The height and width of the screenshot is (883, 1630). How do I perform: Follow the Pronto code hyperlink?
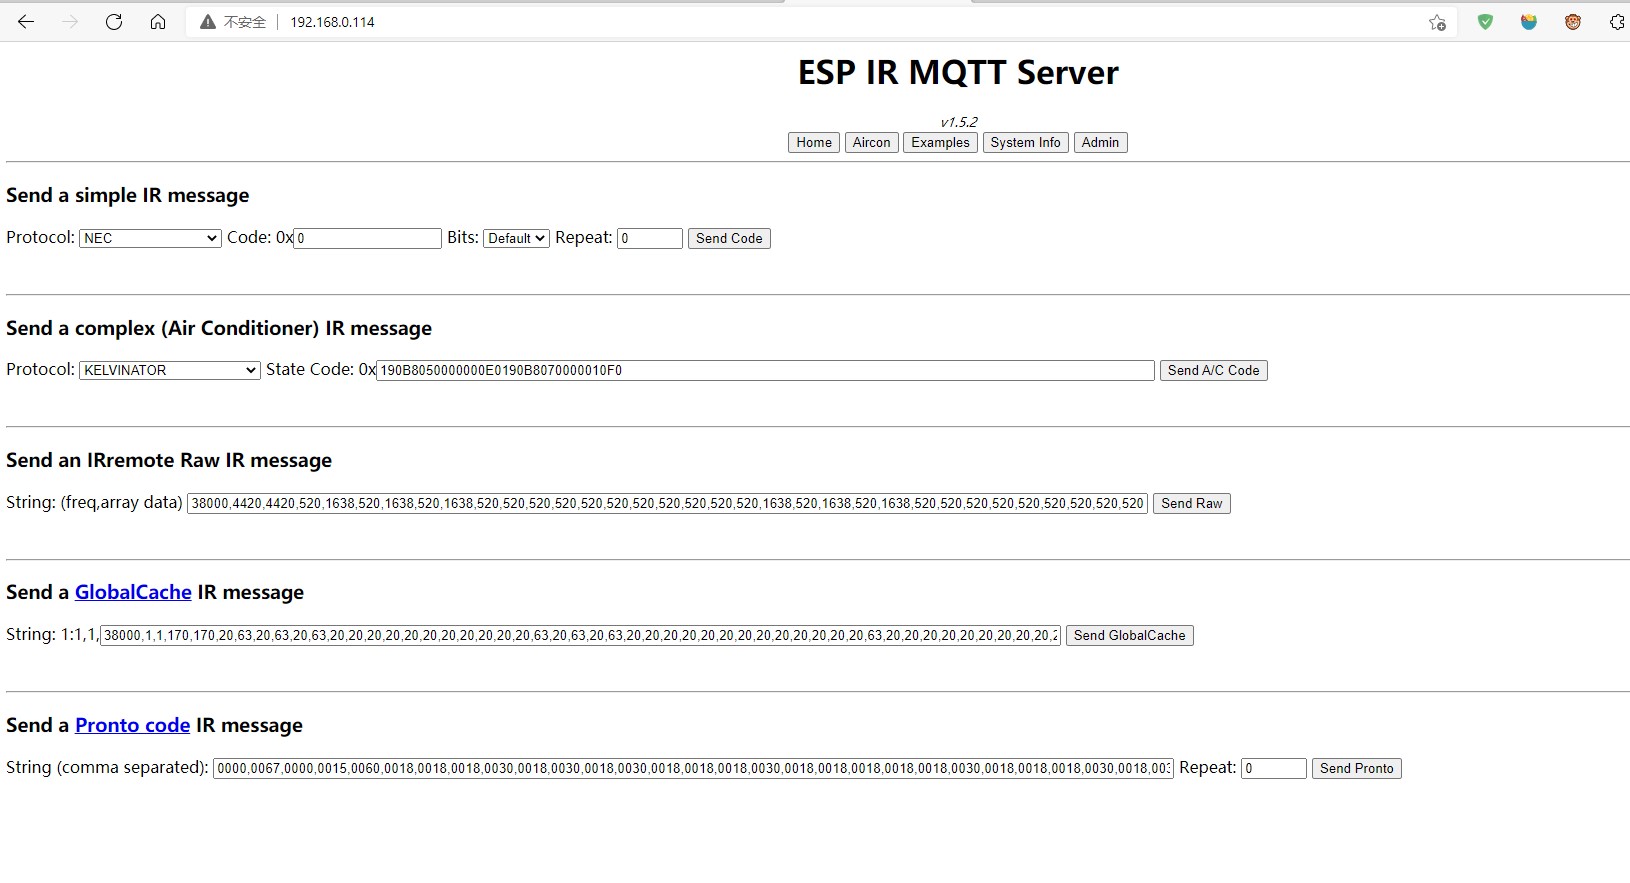click(132, 725)
